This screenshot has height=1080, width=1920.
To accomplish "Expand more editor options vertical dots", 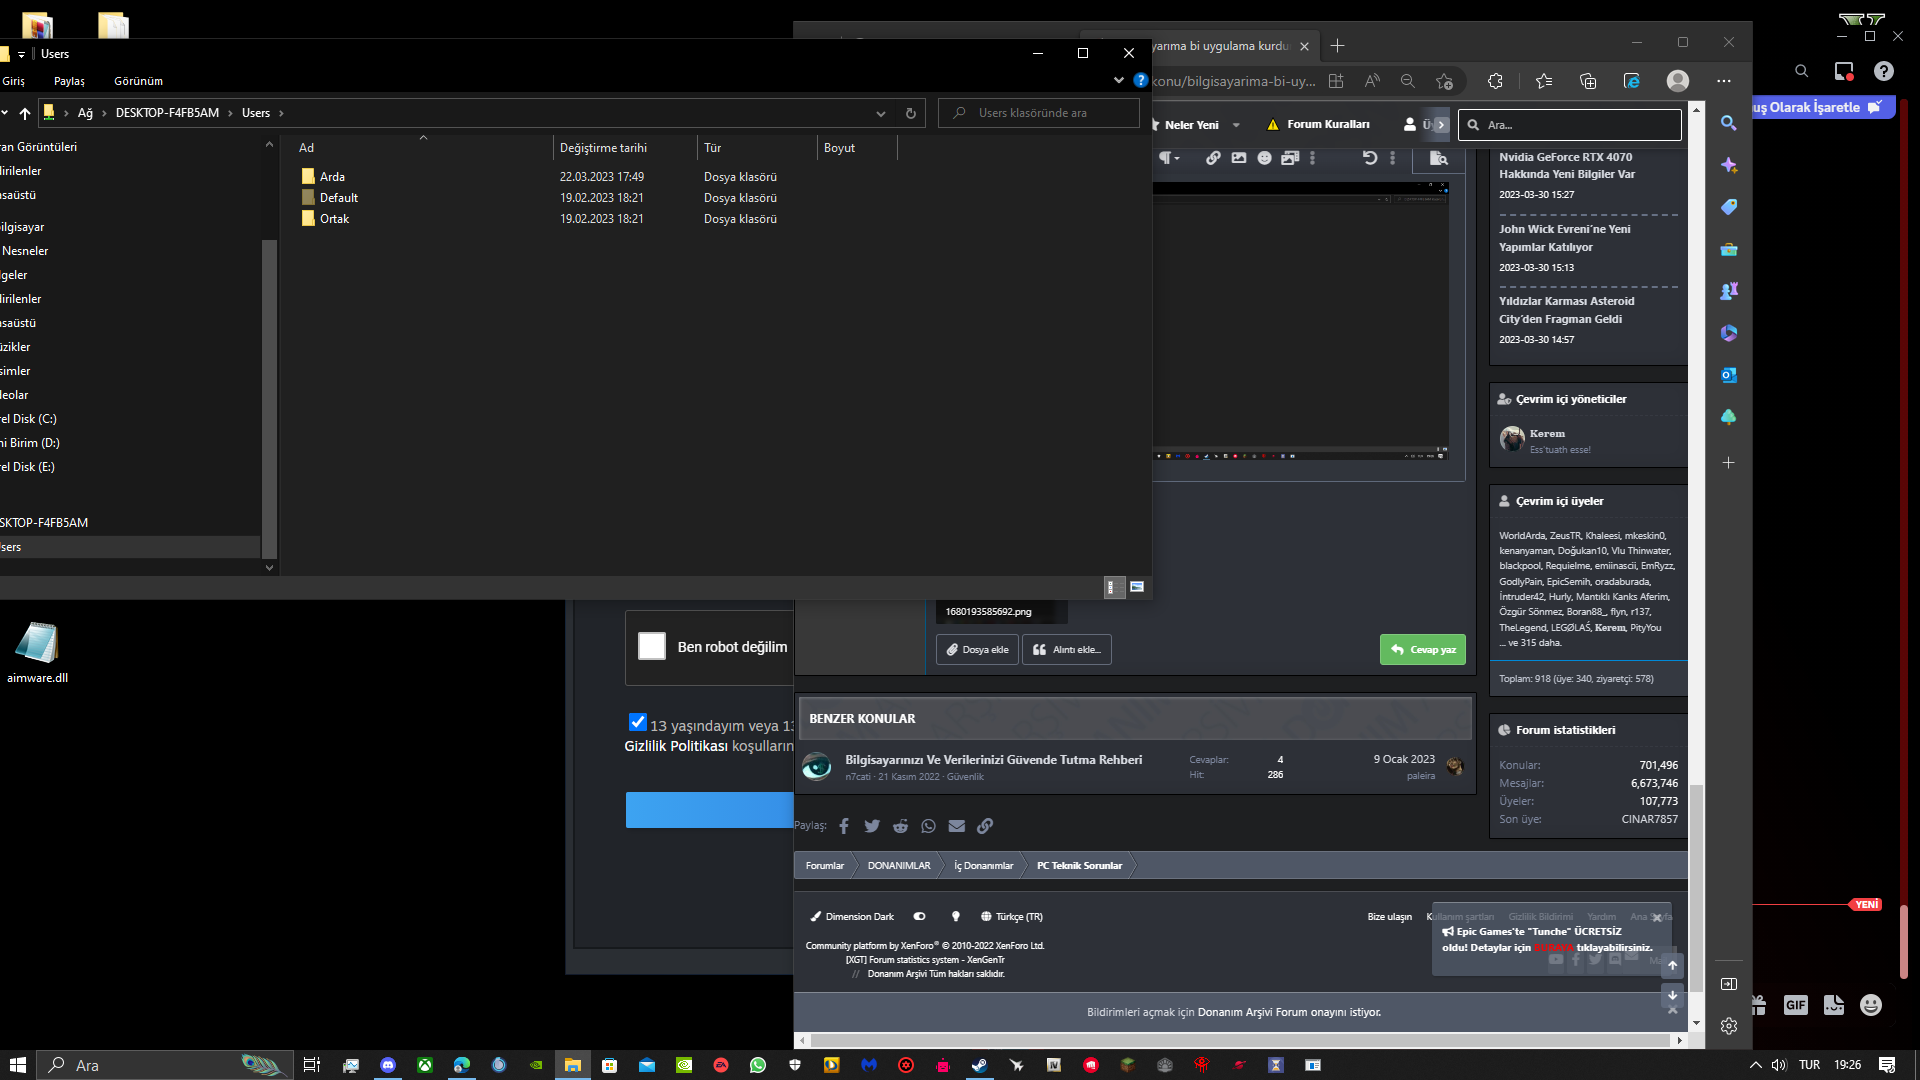I will tap(1313, 158).
